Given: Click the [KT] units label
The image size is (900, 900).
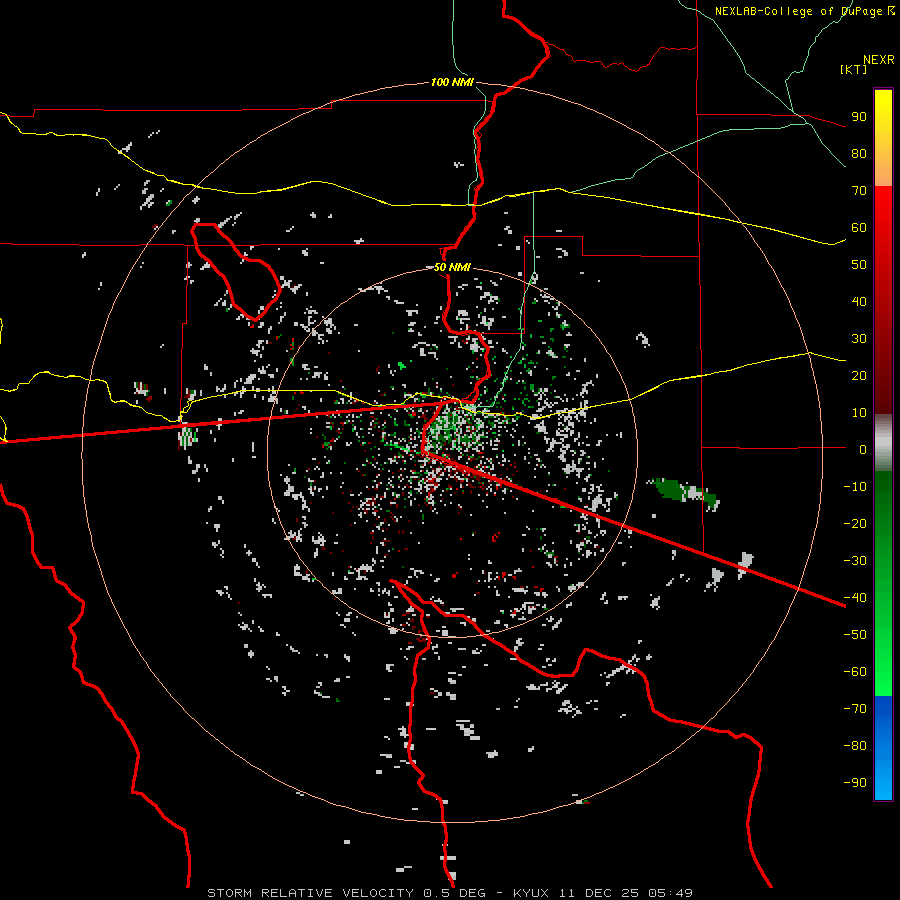Looking at the screenshot, I should pos(854,69).
